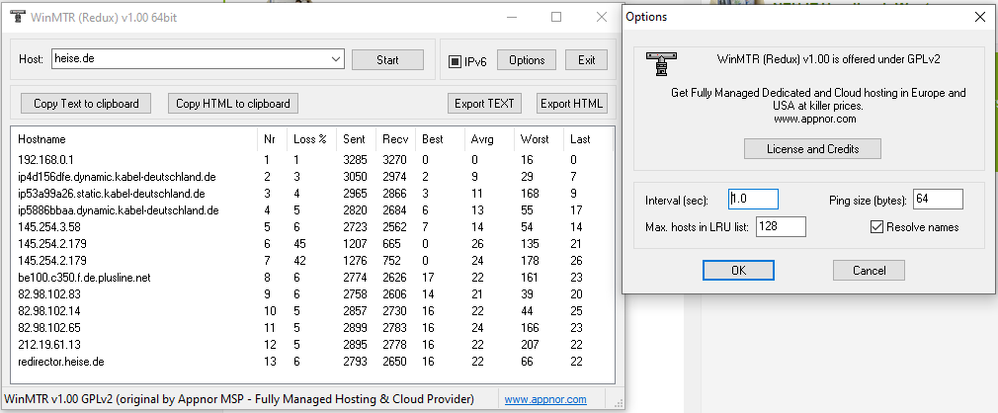Click the Max. hosts in LRU list field
998x413 pixels.
[781, 227]
